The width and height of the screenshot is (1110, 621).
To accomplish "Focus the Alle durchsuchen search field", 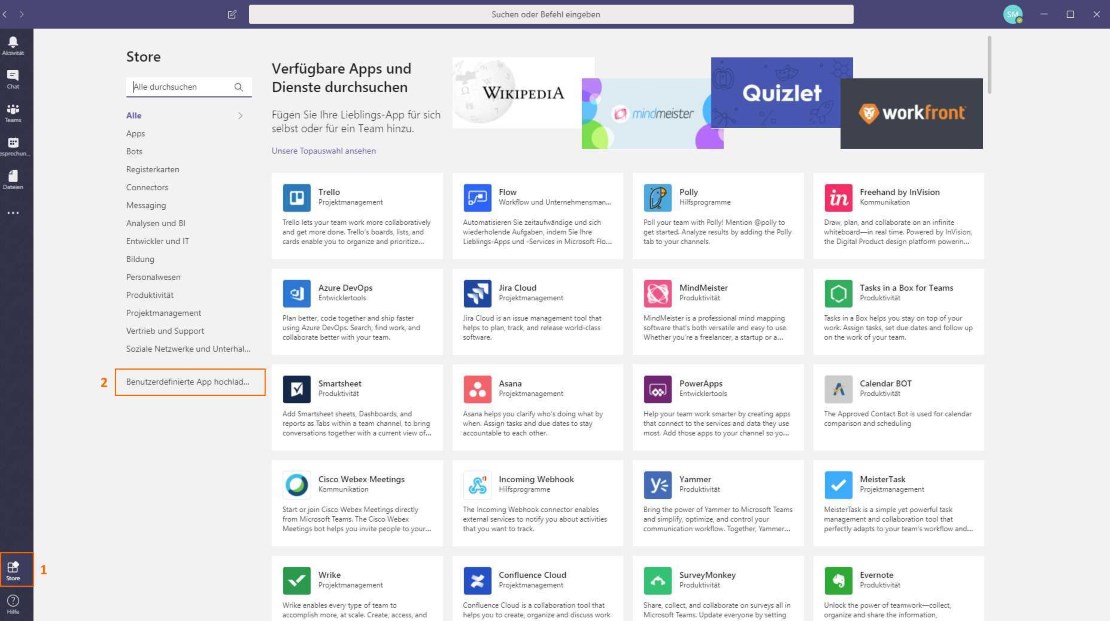I will tap(188, 87).
